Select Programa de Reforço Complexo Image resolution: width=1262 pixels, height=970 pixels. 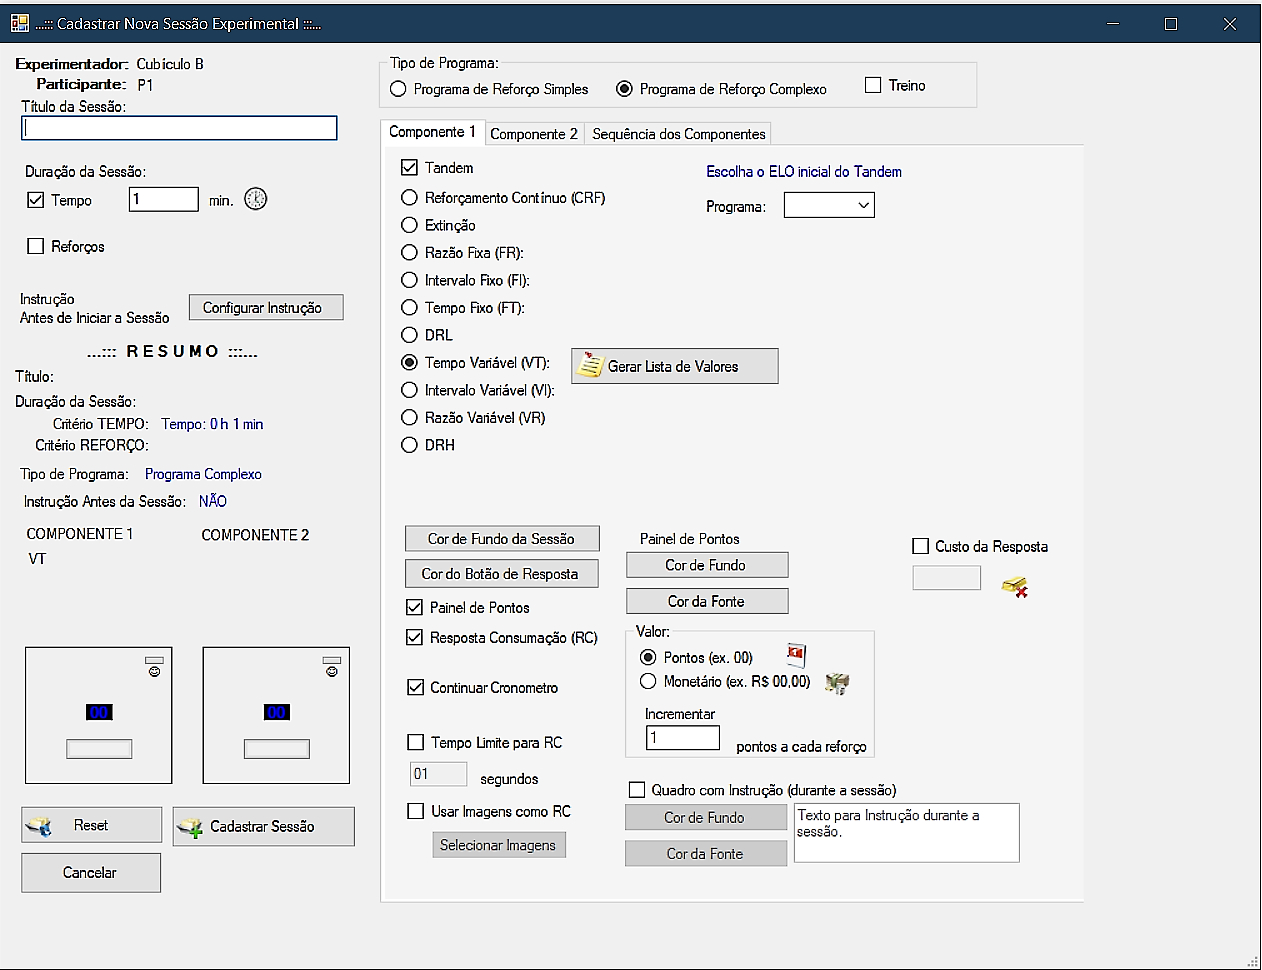coord(624,89)
